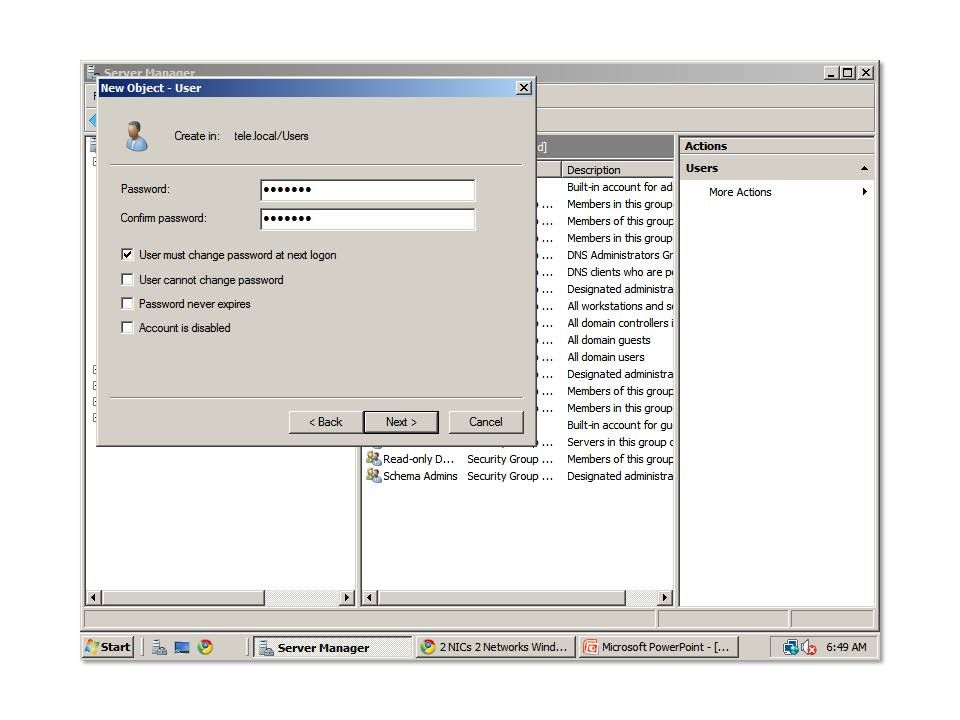Open Chrome from the quick launch bar
The image size is (960, 720).
pos(205,647)
